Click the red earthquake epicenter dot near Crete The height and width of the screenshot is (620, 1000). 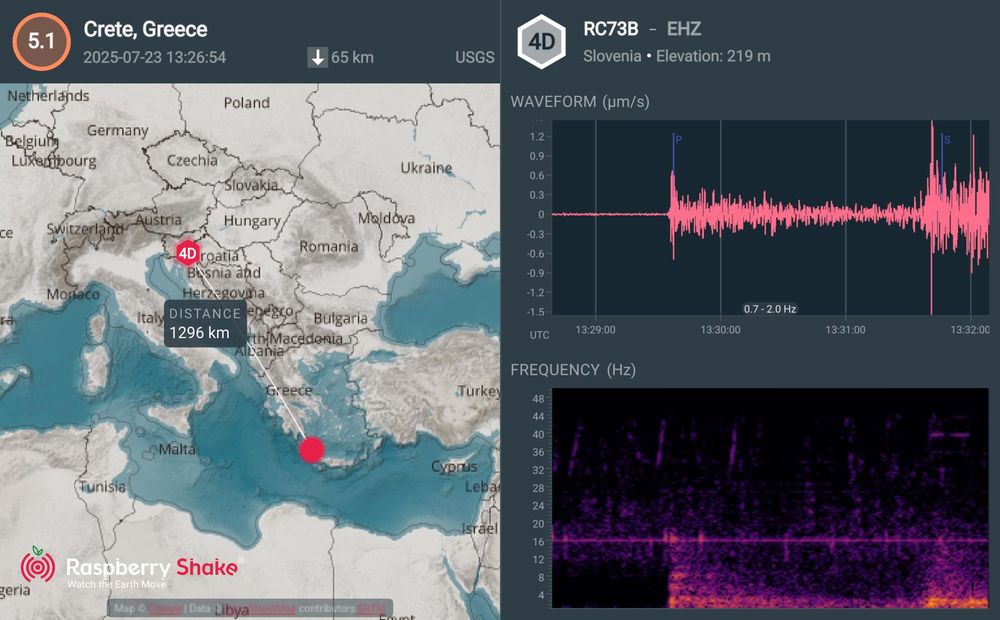pos(312,449)
